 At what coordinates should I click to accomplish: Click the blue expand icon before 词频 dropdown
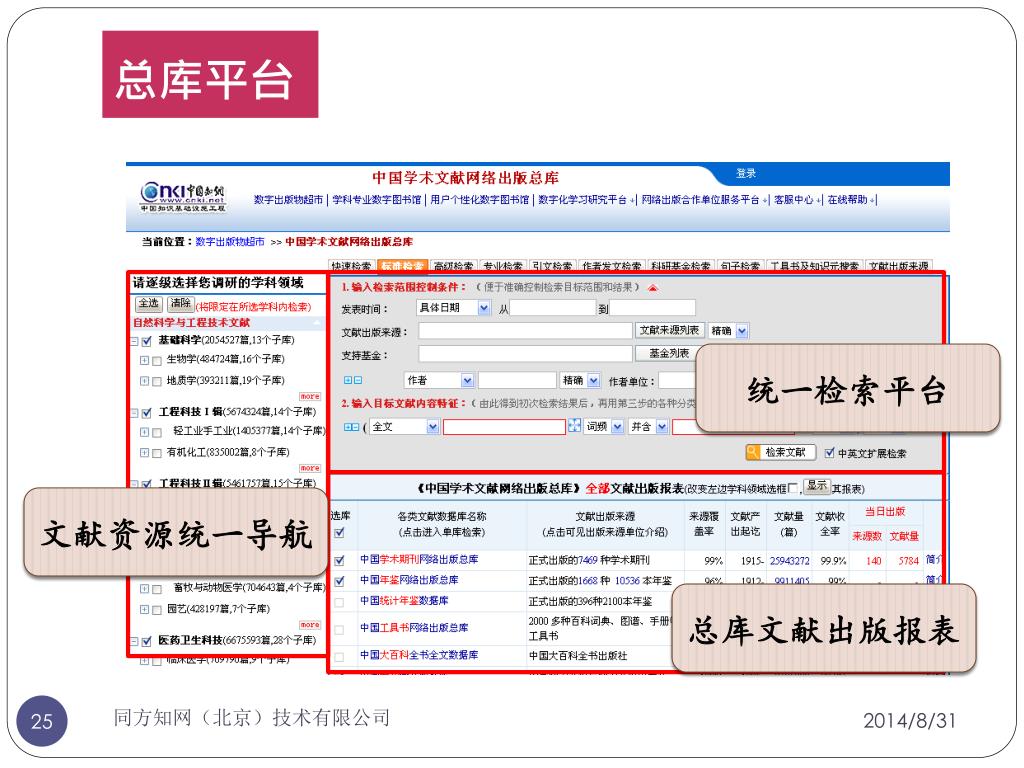574,426
